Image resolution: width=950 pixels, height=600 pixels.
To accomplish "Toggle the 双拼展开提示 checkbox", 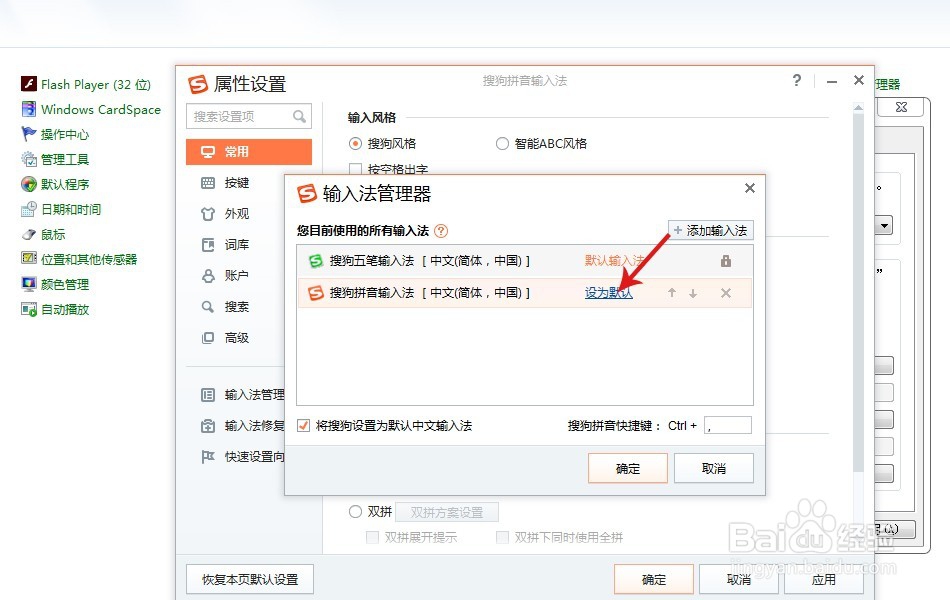I will click(x=373, y=537).
